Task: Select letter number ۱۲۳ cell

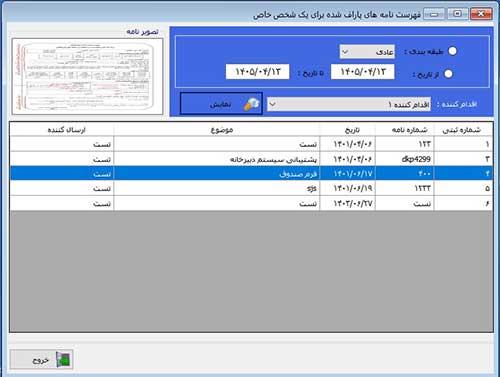Action: [405, 144]
